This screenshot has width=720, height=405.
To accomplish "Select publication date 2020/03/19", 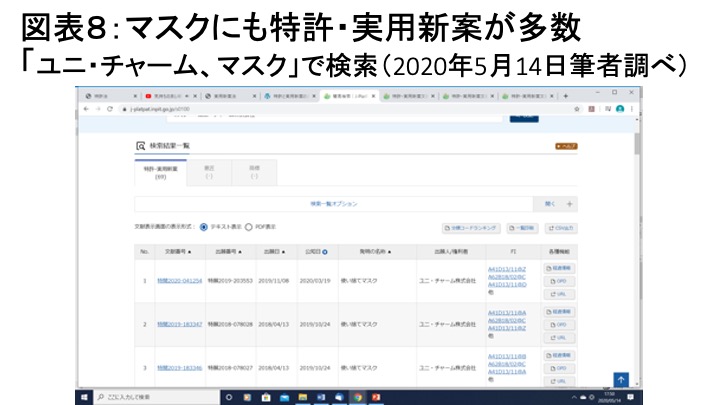I will coord(315,281).
